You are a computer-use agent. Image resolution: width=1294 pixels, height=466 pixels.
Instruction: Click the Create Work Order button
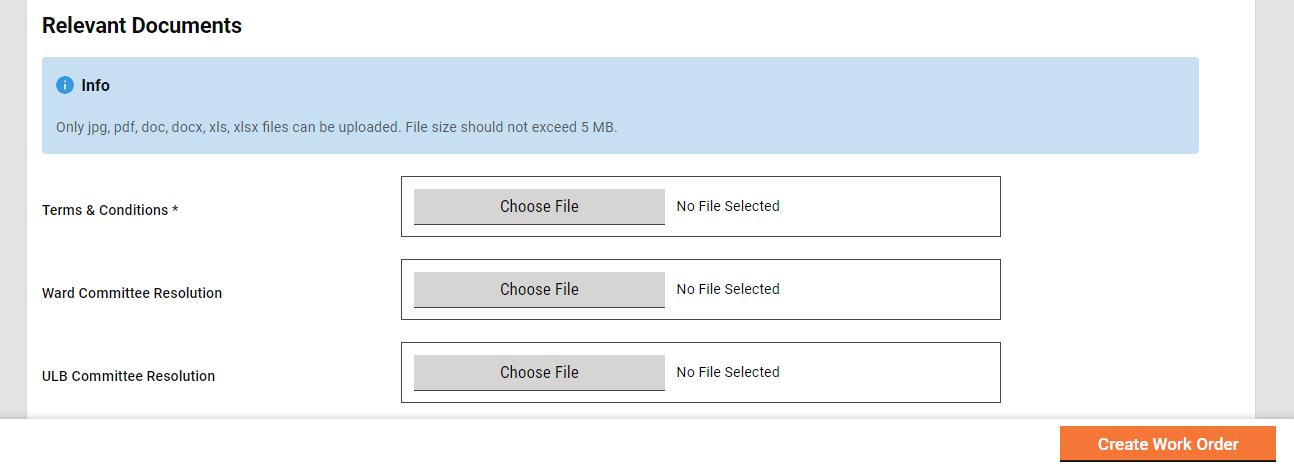click(1167, 444)
